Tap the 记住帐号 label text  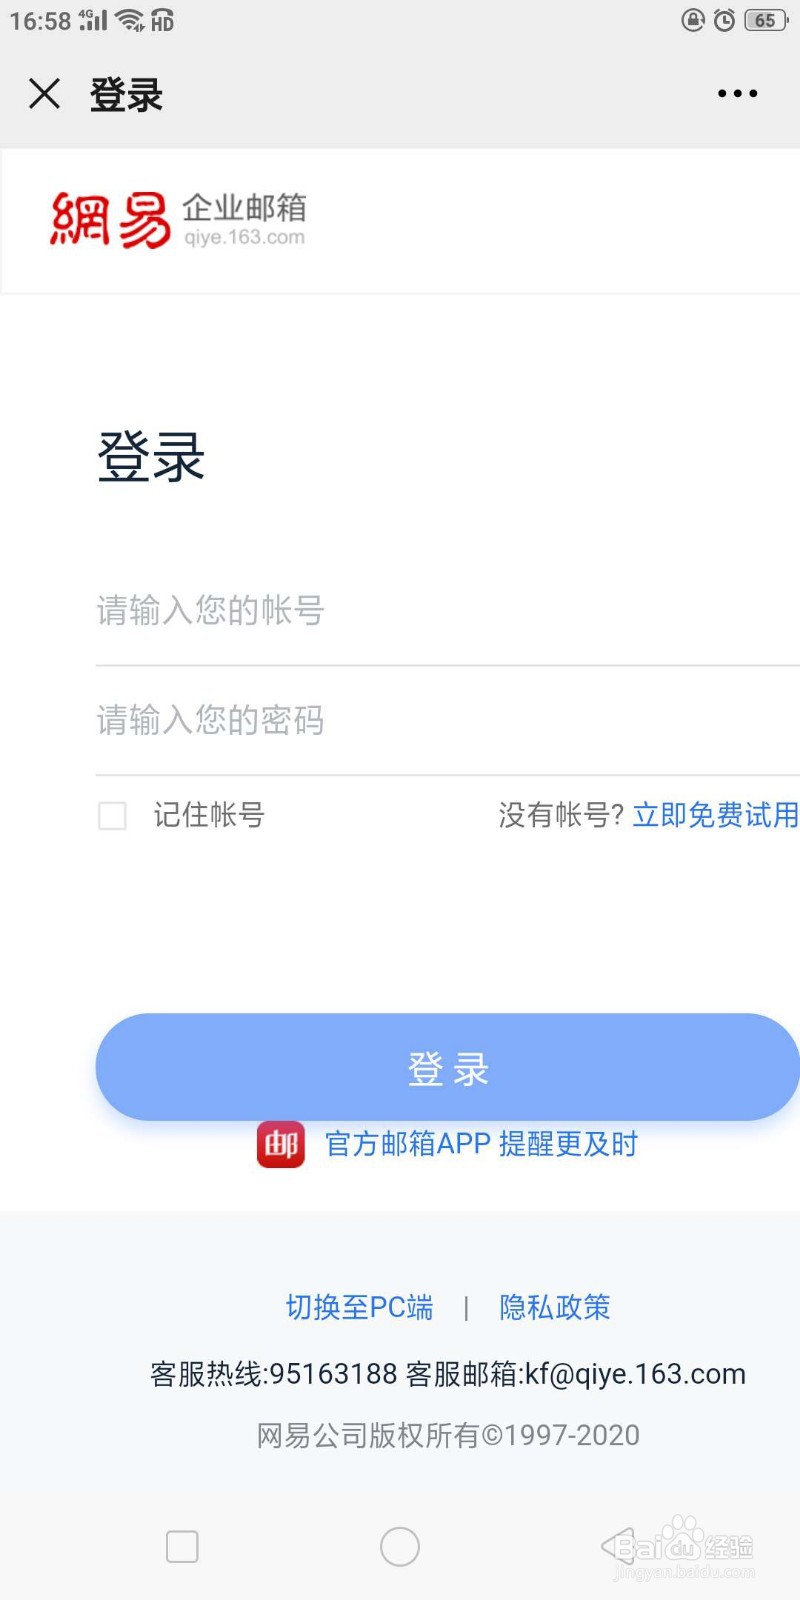coord(209,816)
